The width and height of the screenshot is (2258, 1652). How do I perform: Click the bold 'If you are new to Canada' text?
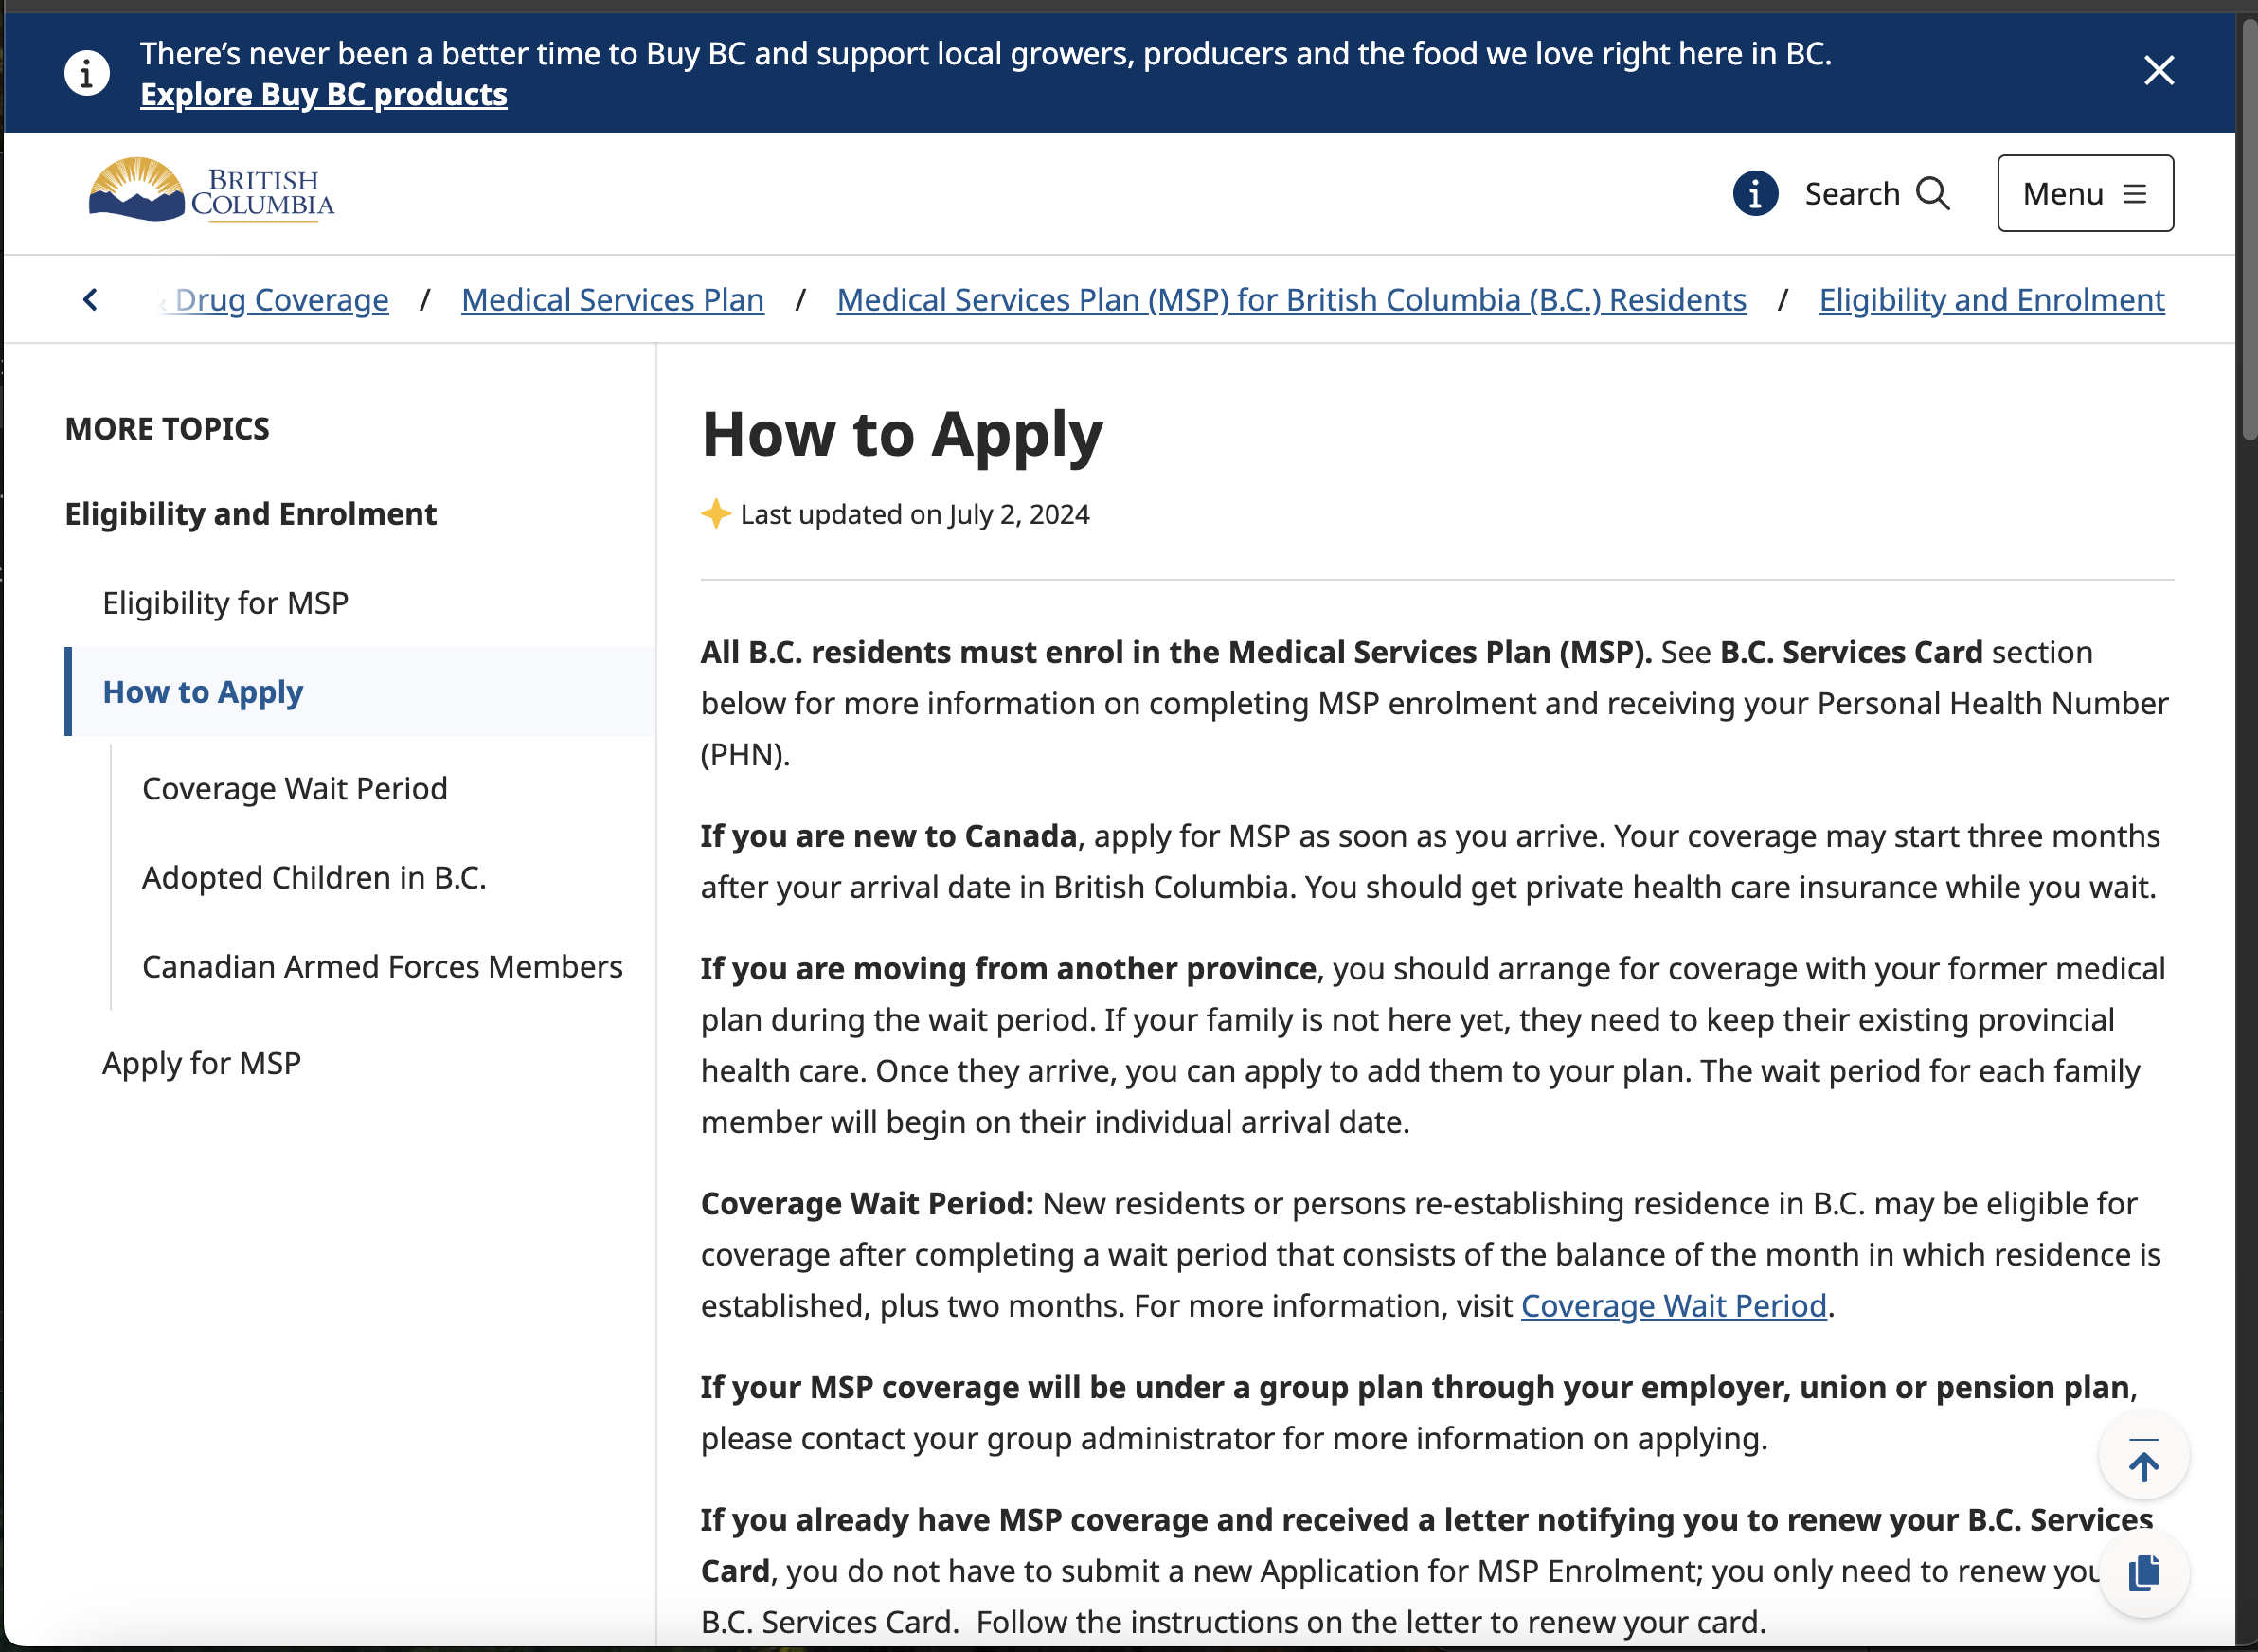click(888, 836)
